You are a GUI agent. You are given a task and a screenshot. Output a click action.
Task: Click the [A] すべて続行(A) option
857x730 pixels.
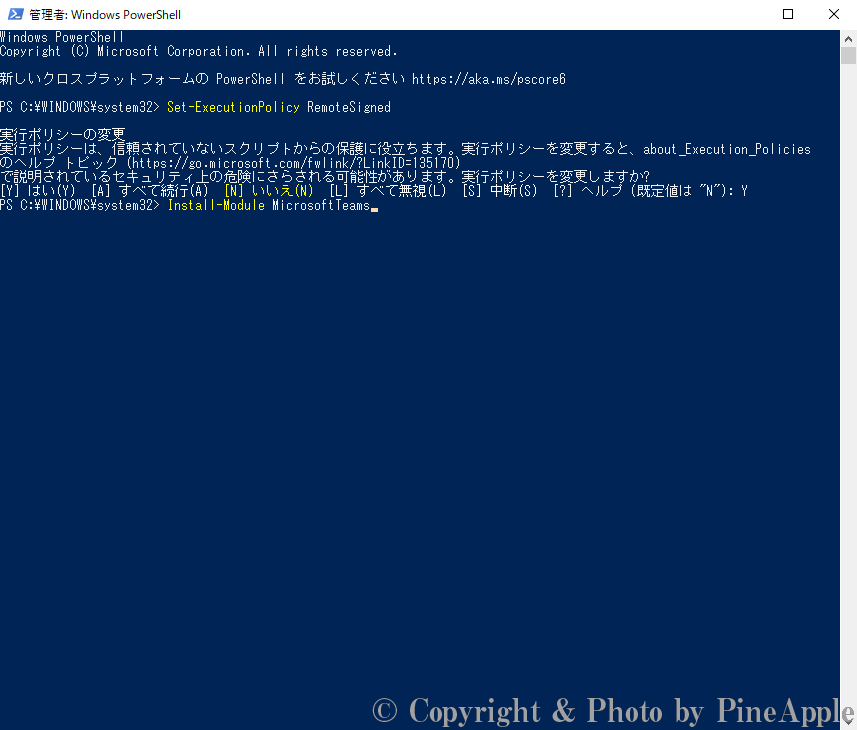[x=150, y=191]
